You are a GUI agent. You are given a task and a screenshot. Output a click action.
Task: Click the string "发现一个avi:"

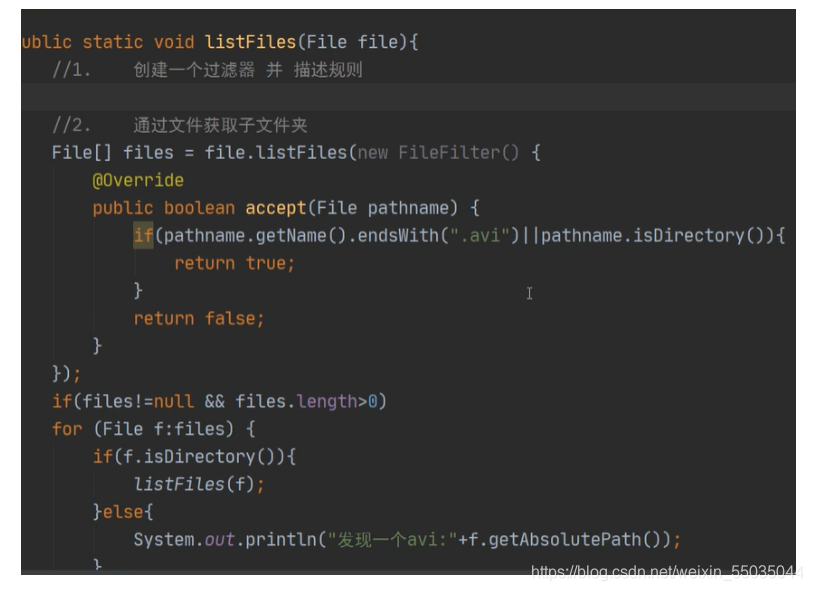pos(393,540)
